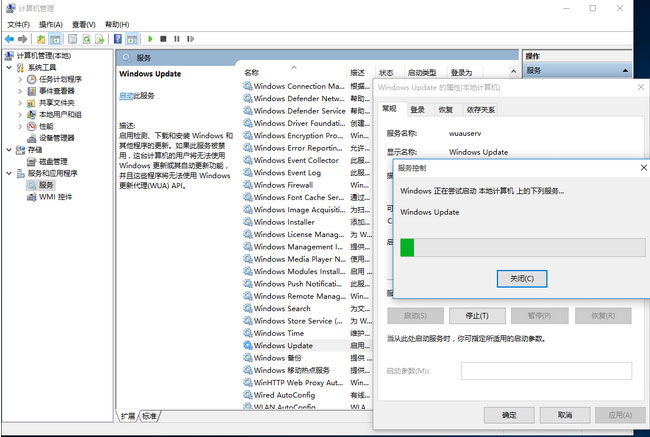Collapse the 存储 tree node
This screenshot has height=437, width=650.
click(x=9, y=150)
